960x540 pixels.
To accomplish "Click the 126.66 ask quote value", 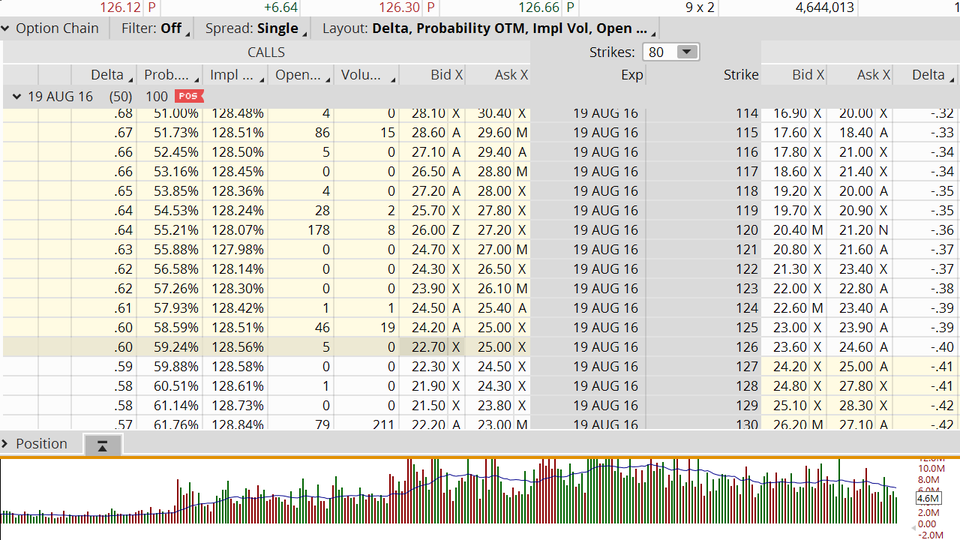I will click(539, 7).
